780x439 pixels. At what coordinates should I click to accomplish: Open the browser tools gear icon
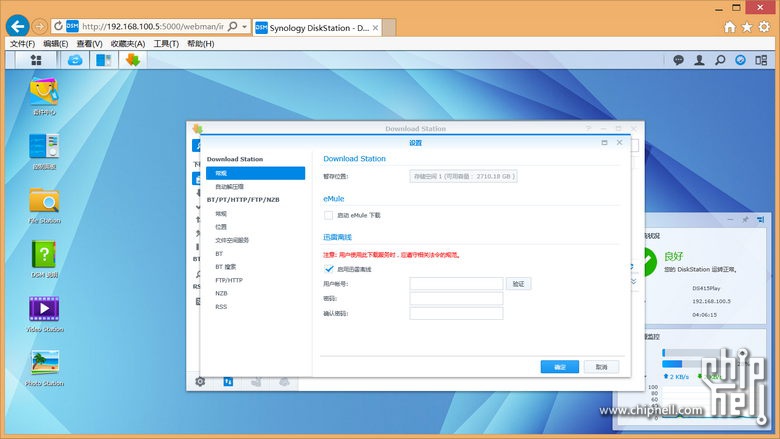coord(764,27)
